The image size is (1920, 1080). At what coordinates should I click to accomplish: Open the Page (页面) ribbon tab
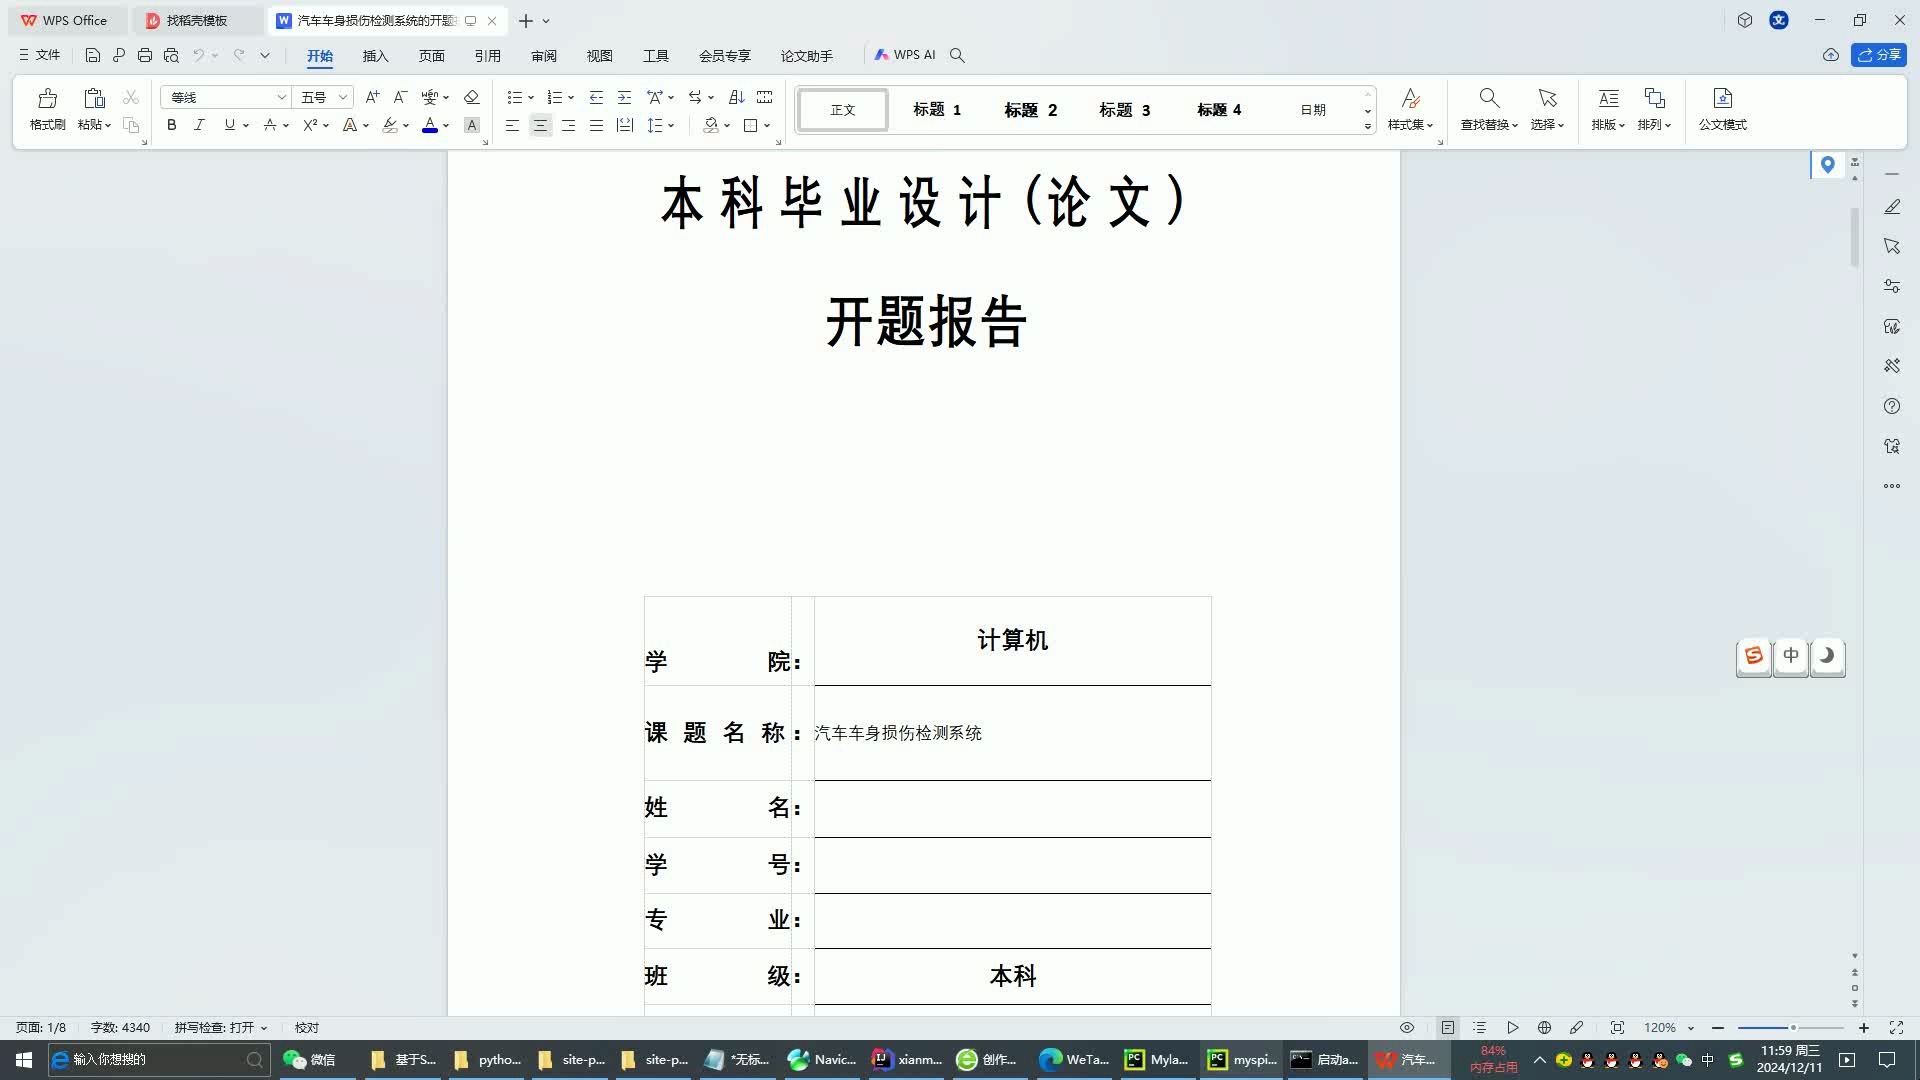(x=431, y=56)
